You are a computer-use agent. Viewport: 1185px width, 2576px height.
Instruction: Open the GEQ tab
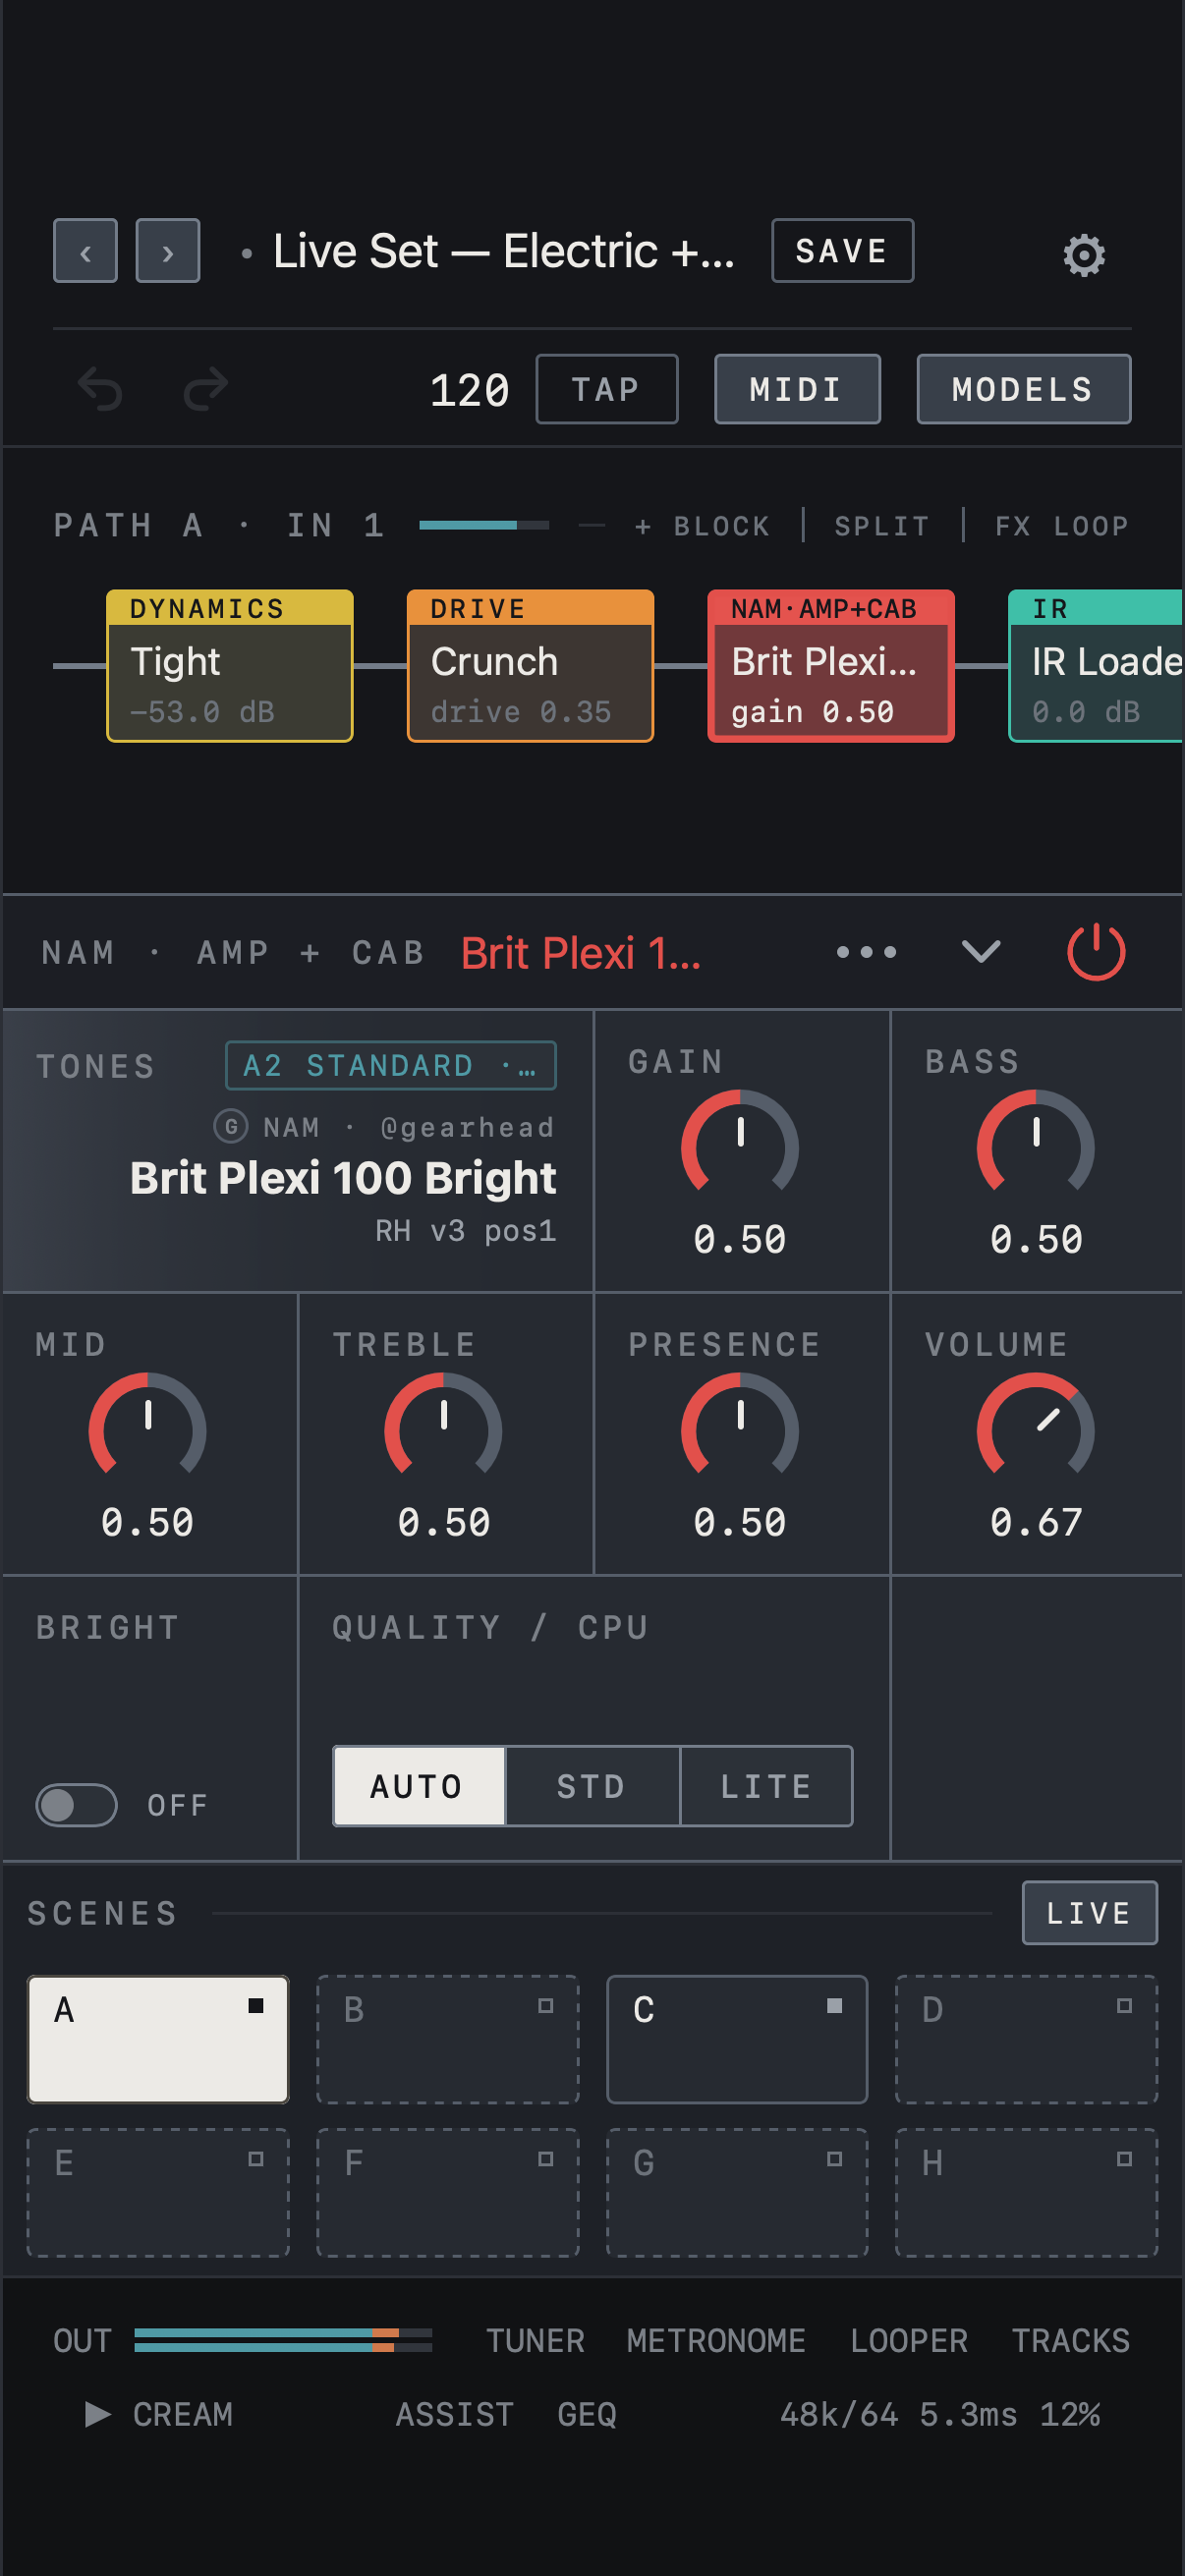(587, 2414)
